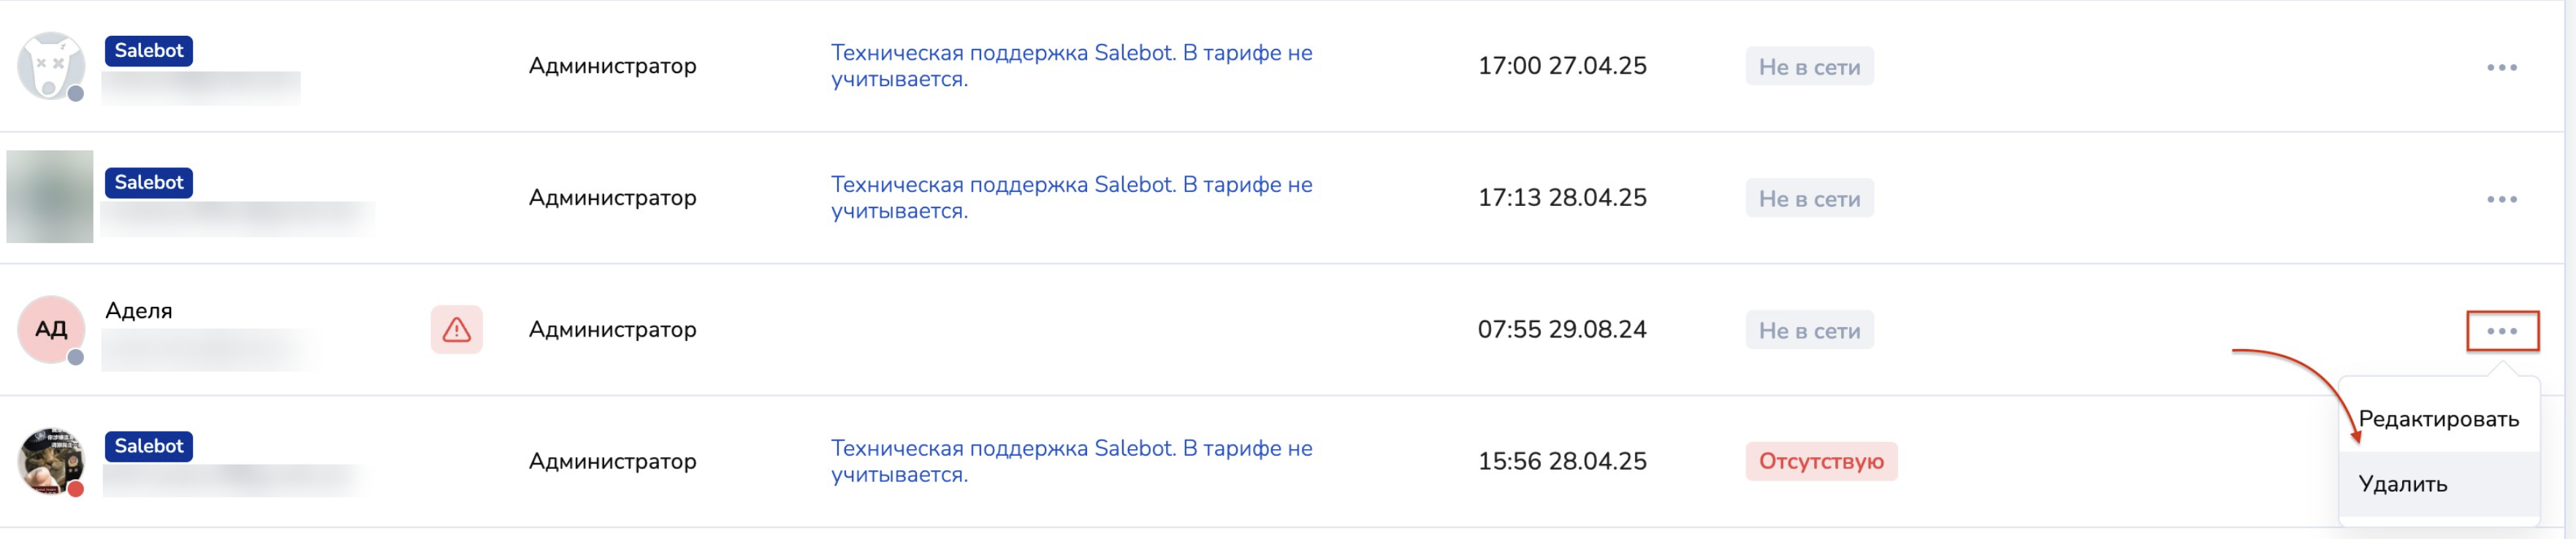Image resolution: width=2576 pixels, height=539 pixels.
Task: Click the blurred square avatar in second row
Action: (x=50, y=197)
